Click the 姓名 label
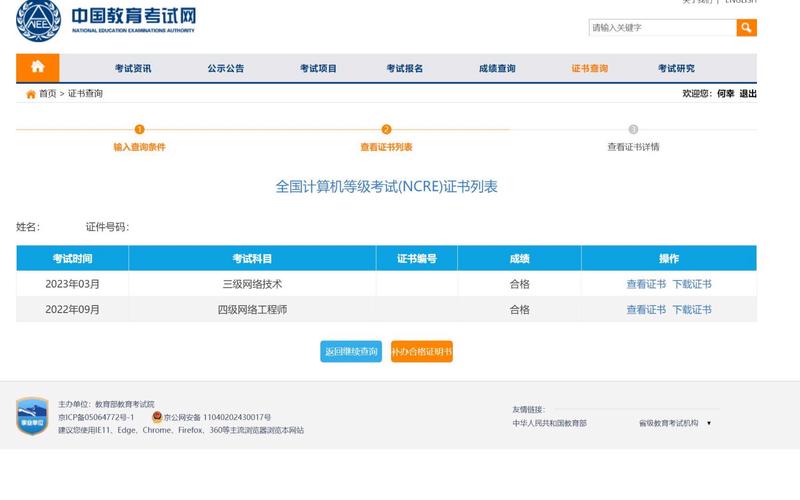800x500 pixels. click(28, 227)
